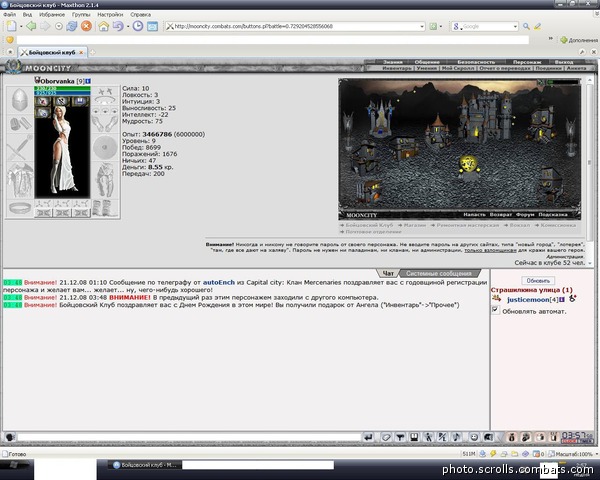
Task: Click the walking figure chat icon
Action: [x=428, y=437]
